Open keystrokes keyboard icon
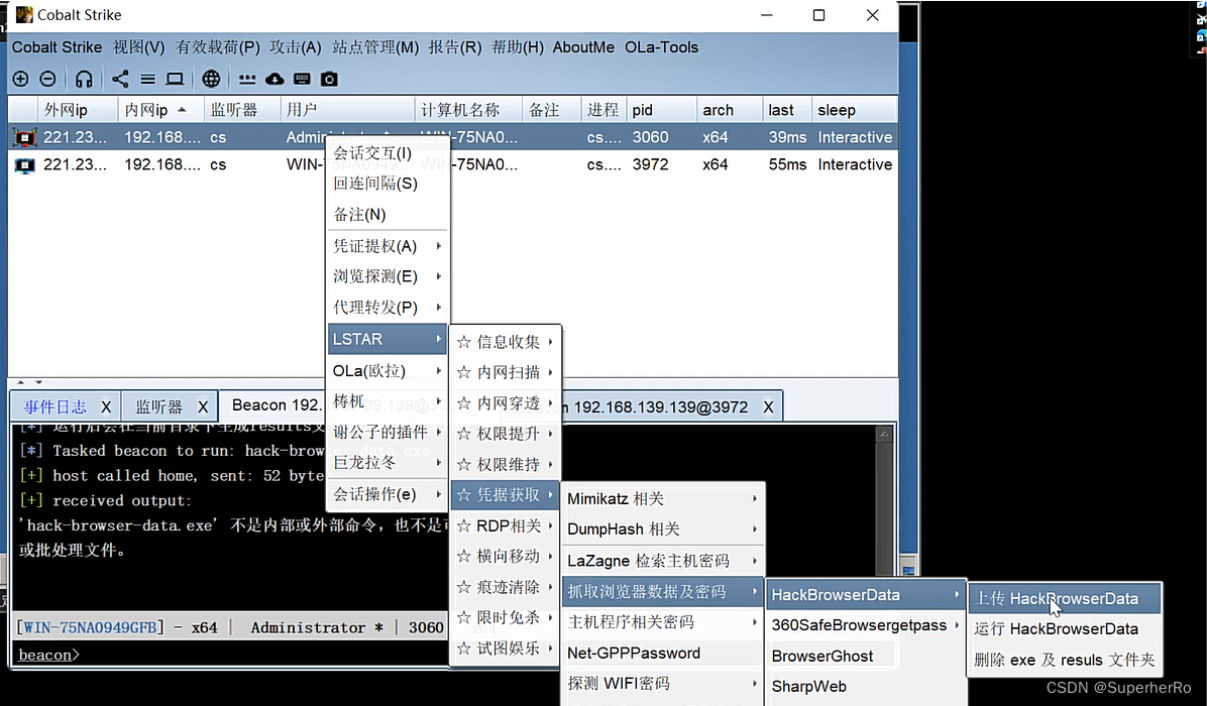This screenshot has width=1207, height=706. click(301, 79)
